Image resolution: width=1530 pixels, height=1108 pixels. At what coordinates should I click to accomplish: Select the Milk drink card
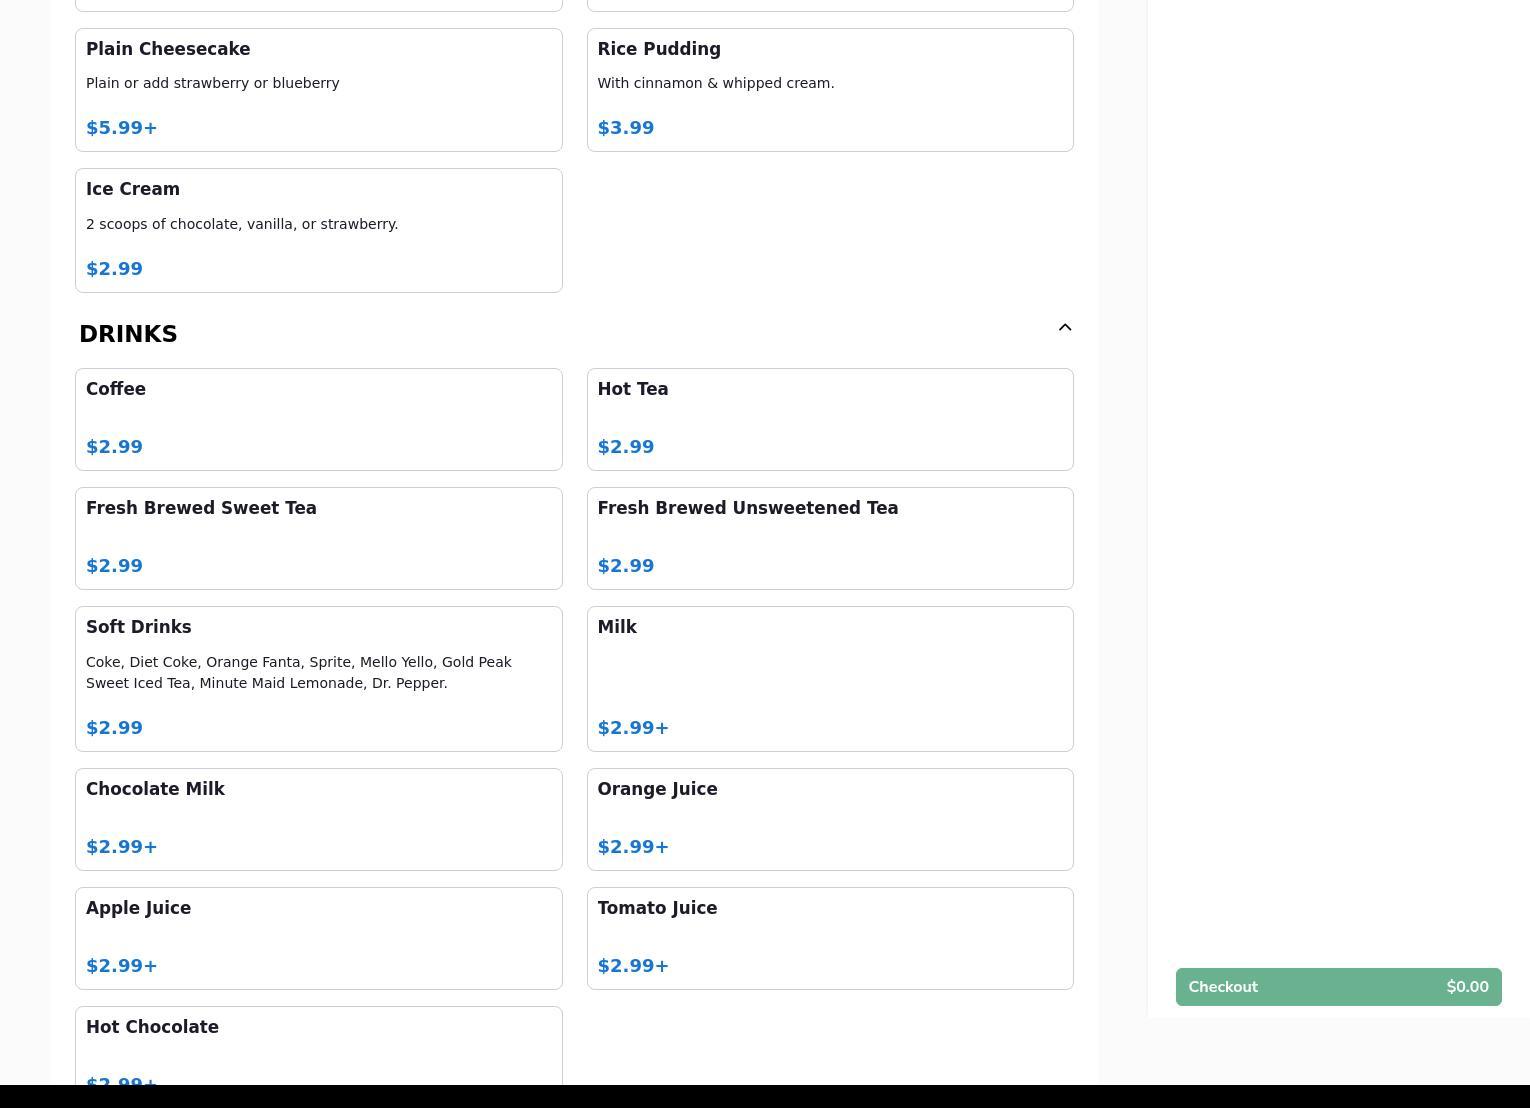coord(829,678)
